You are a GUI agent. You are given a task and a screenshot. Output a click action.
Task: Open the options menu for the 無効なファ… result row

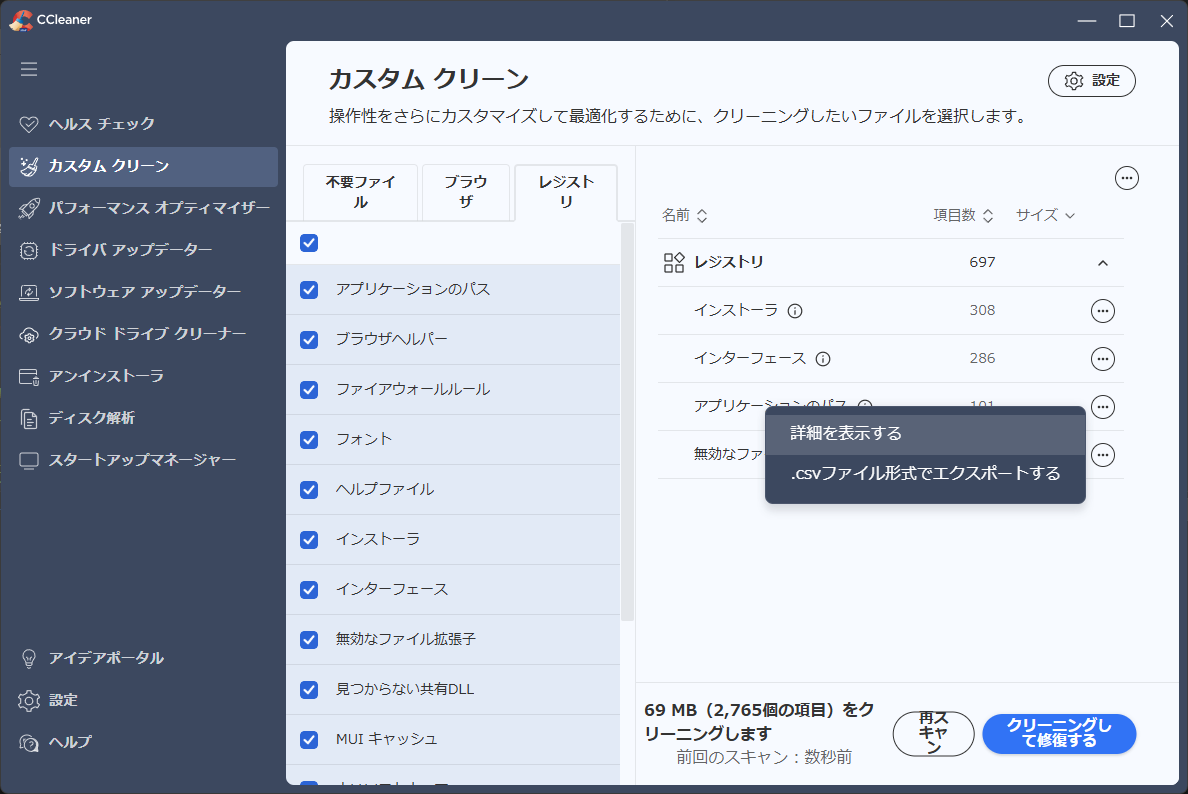pos(1102,455)
